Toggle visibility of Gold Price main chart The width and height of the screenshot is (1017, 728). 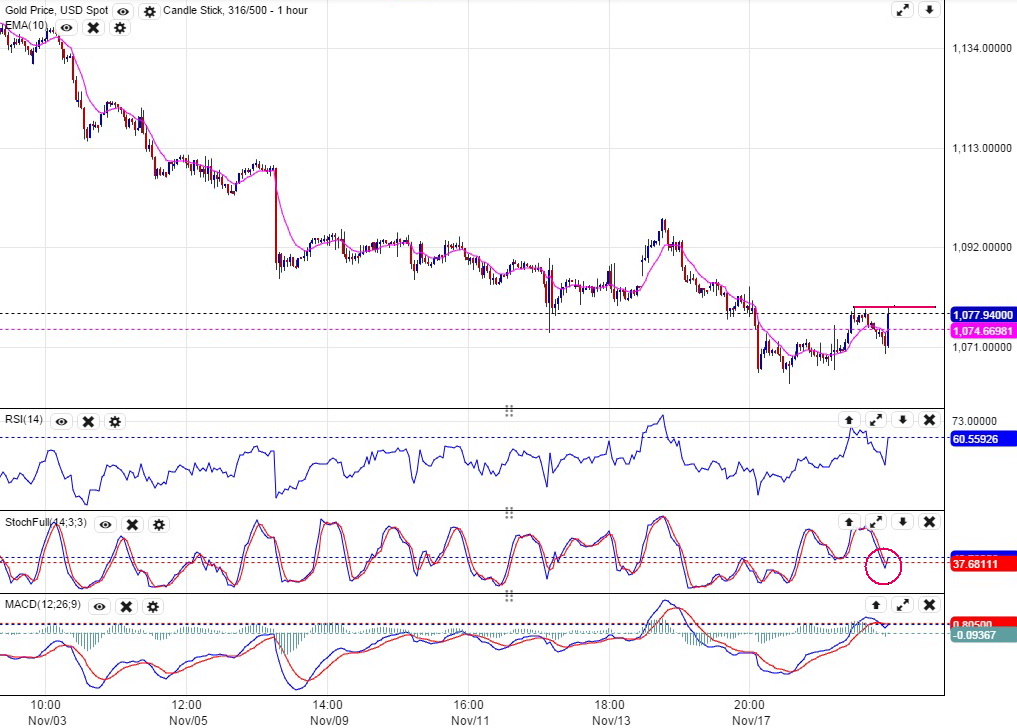[x=123, y=11]
